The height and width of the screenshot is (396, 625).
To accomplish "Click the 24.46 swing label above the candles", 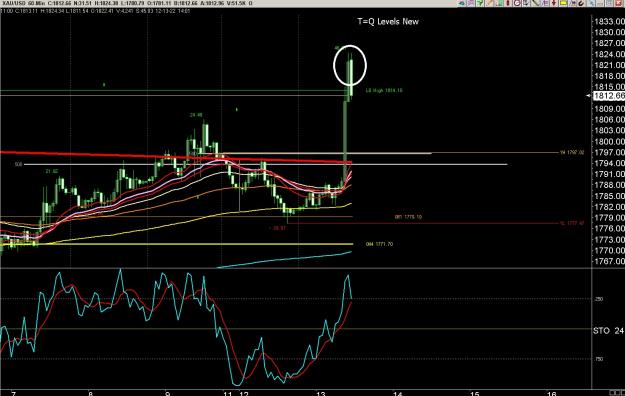I will tap(196, 115).
